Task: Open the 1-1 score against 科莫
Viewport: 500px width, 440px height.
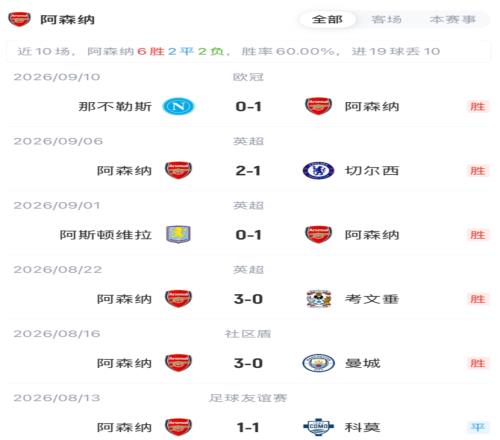Action: click(249, 427)
